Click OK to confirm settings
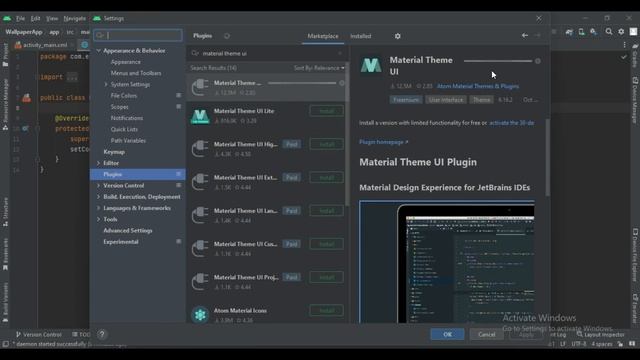The image size is (640, 360). [447, 334]
